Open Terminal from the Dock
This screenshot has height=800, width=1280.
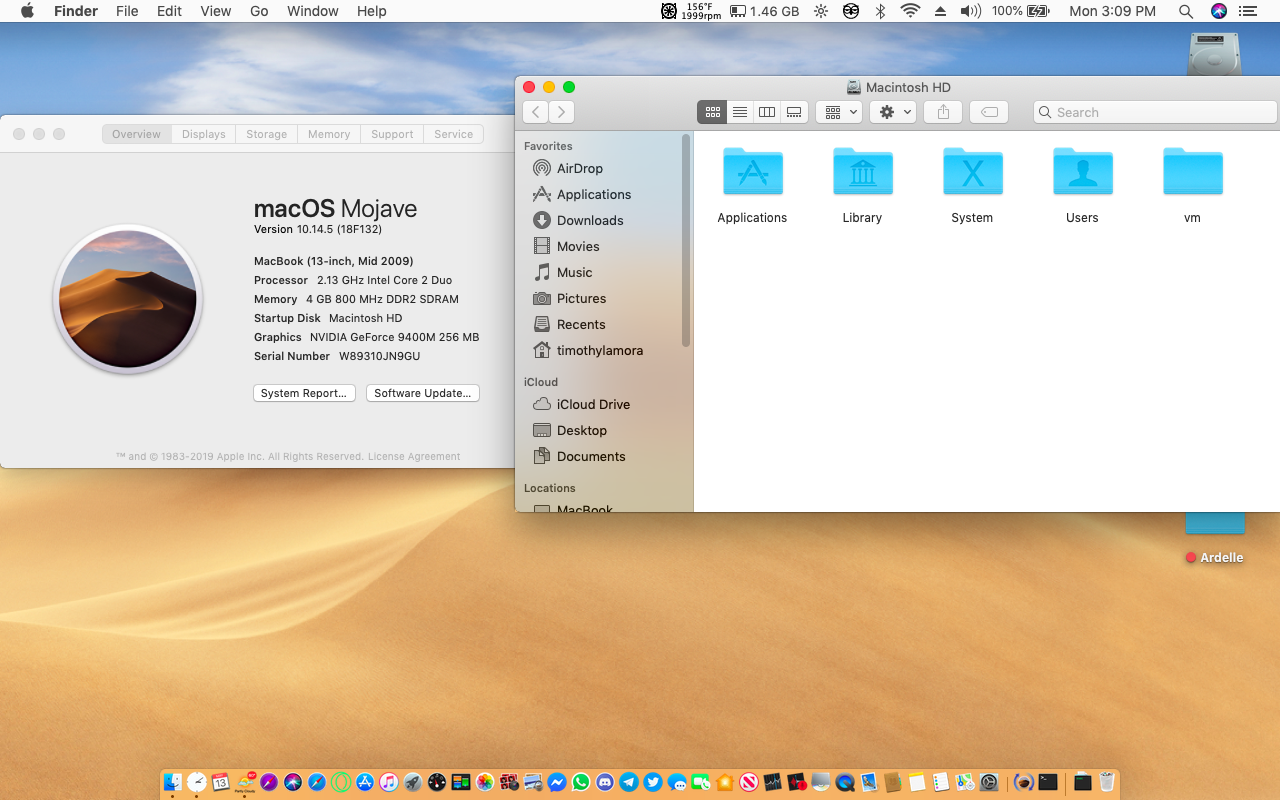pos(1048,782)
